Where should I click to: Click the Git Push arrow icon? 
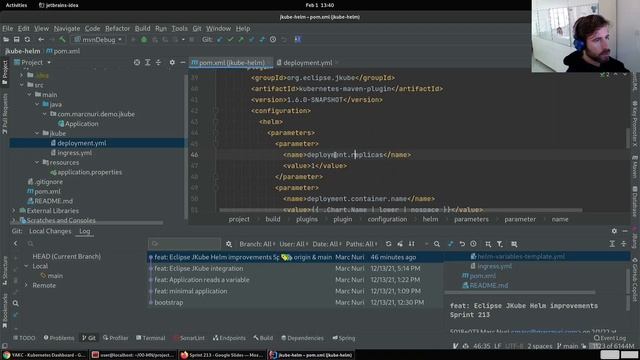[241, 40]
